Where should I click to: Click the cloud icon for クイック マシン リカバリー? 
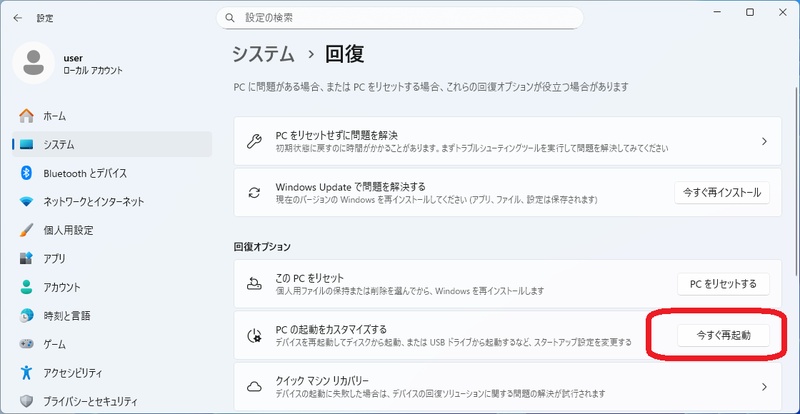(254, 386)
